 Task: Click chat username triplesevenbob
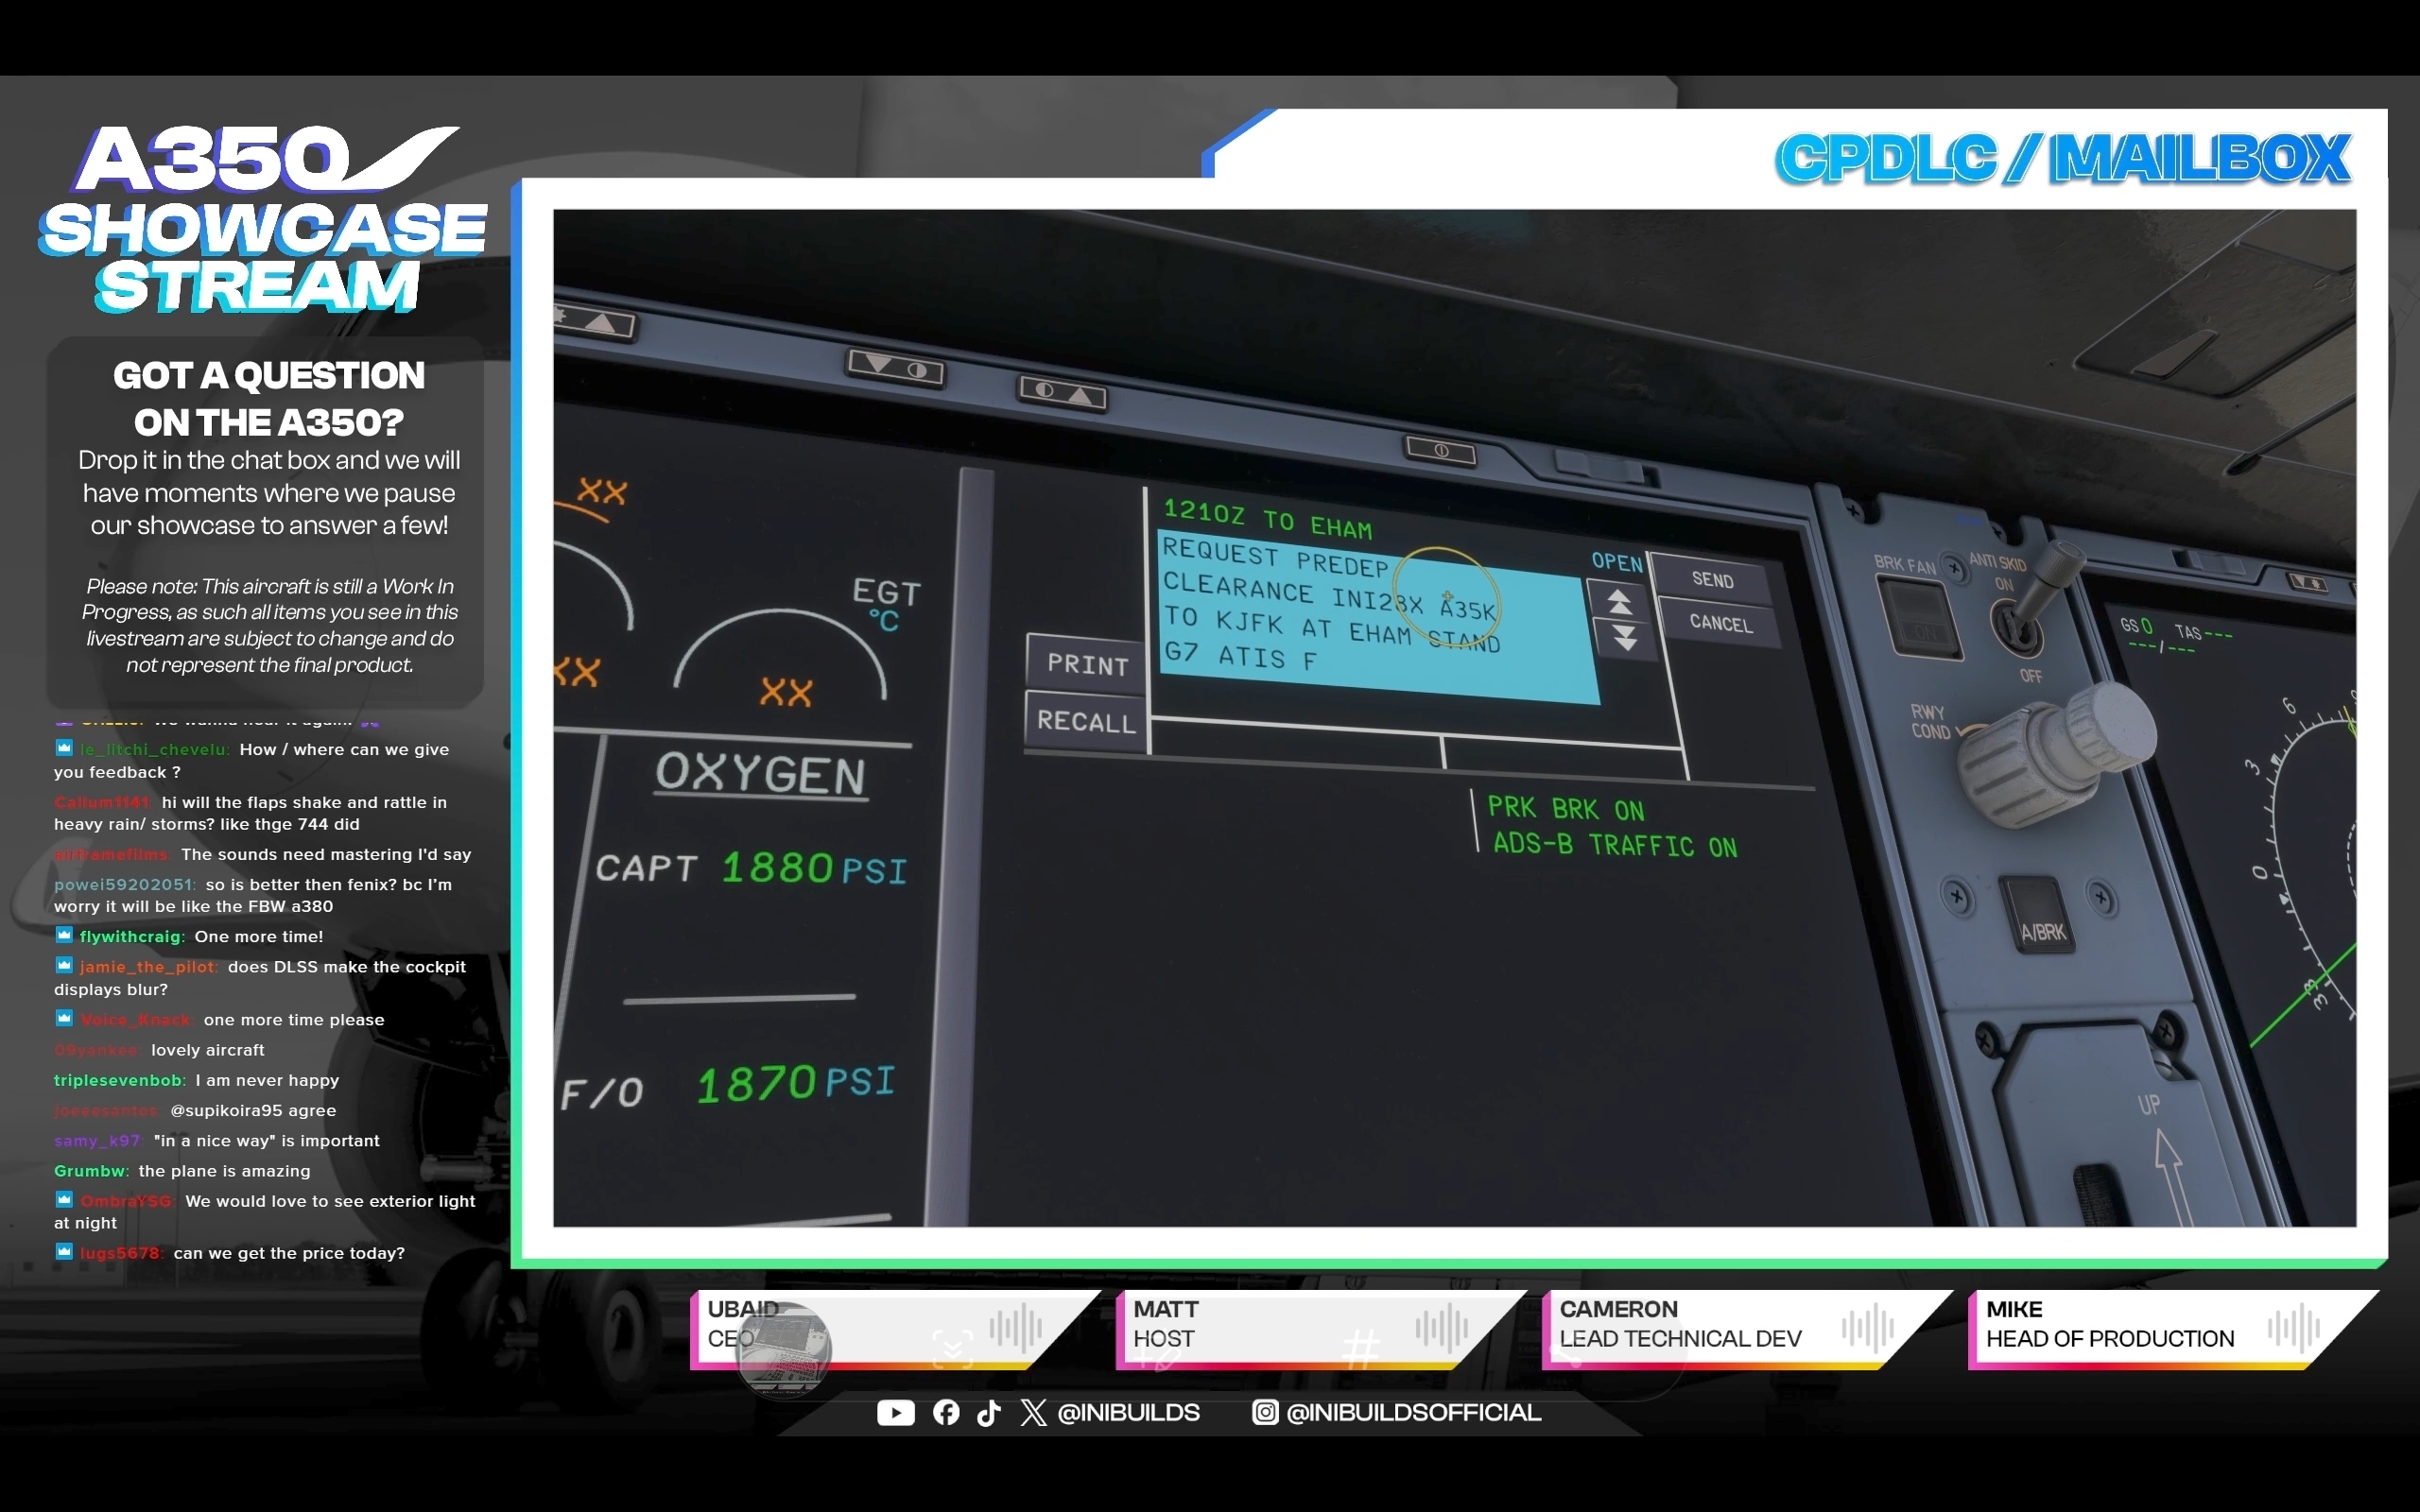tap(118, 1080)
